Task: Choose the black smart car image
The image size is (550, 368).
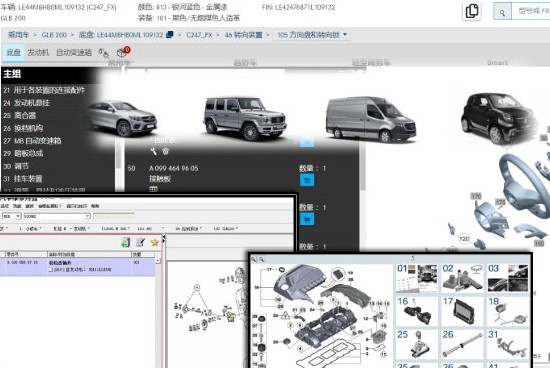Action: click(x=499, y=118)
